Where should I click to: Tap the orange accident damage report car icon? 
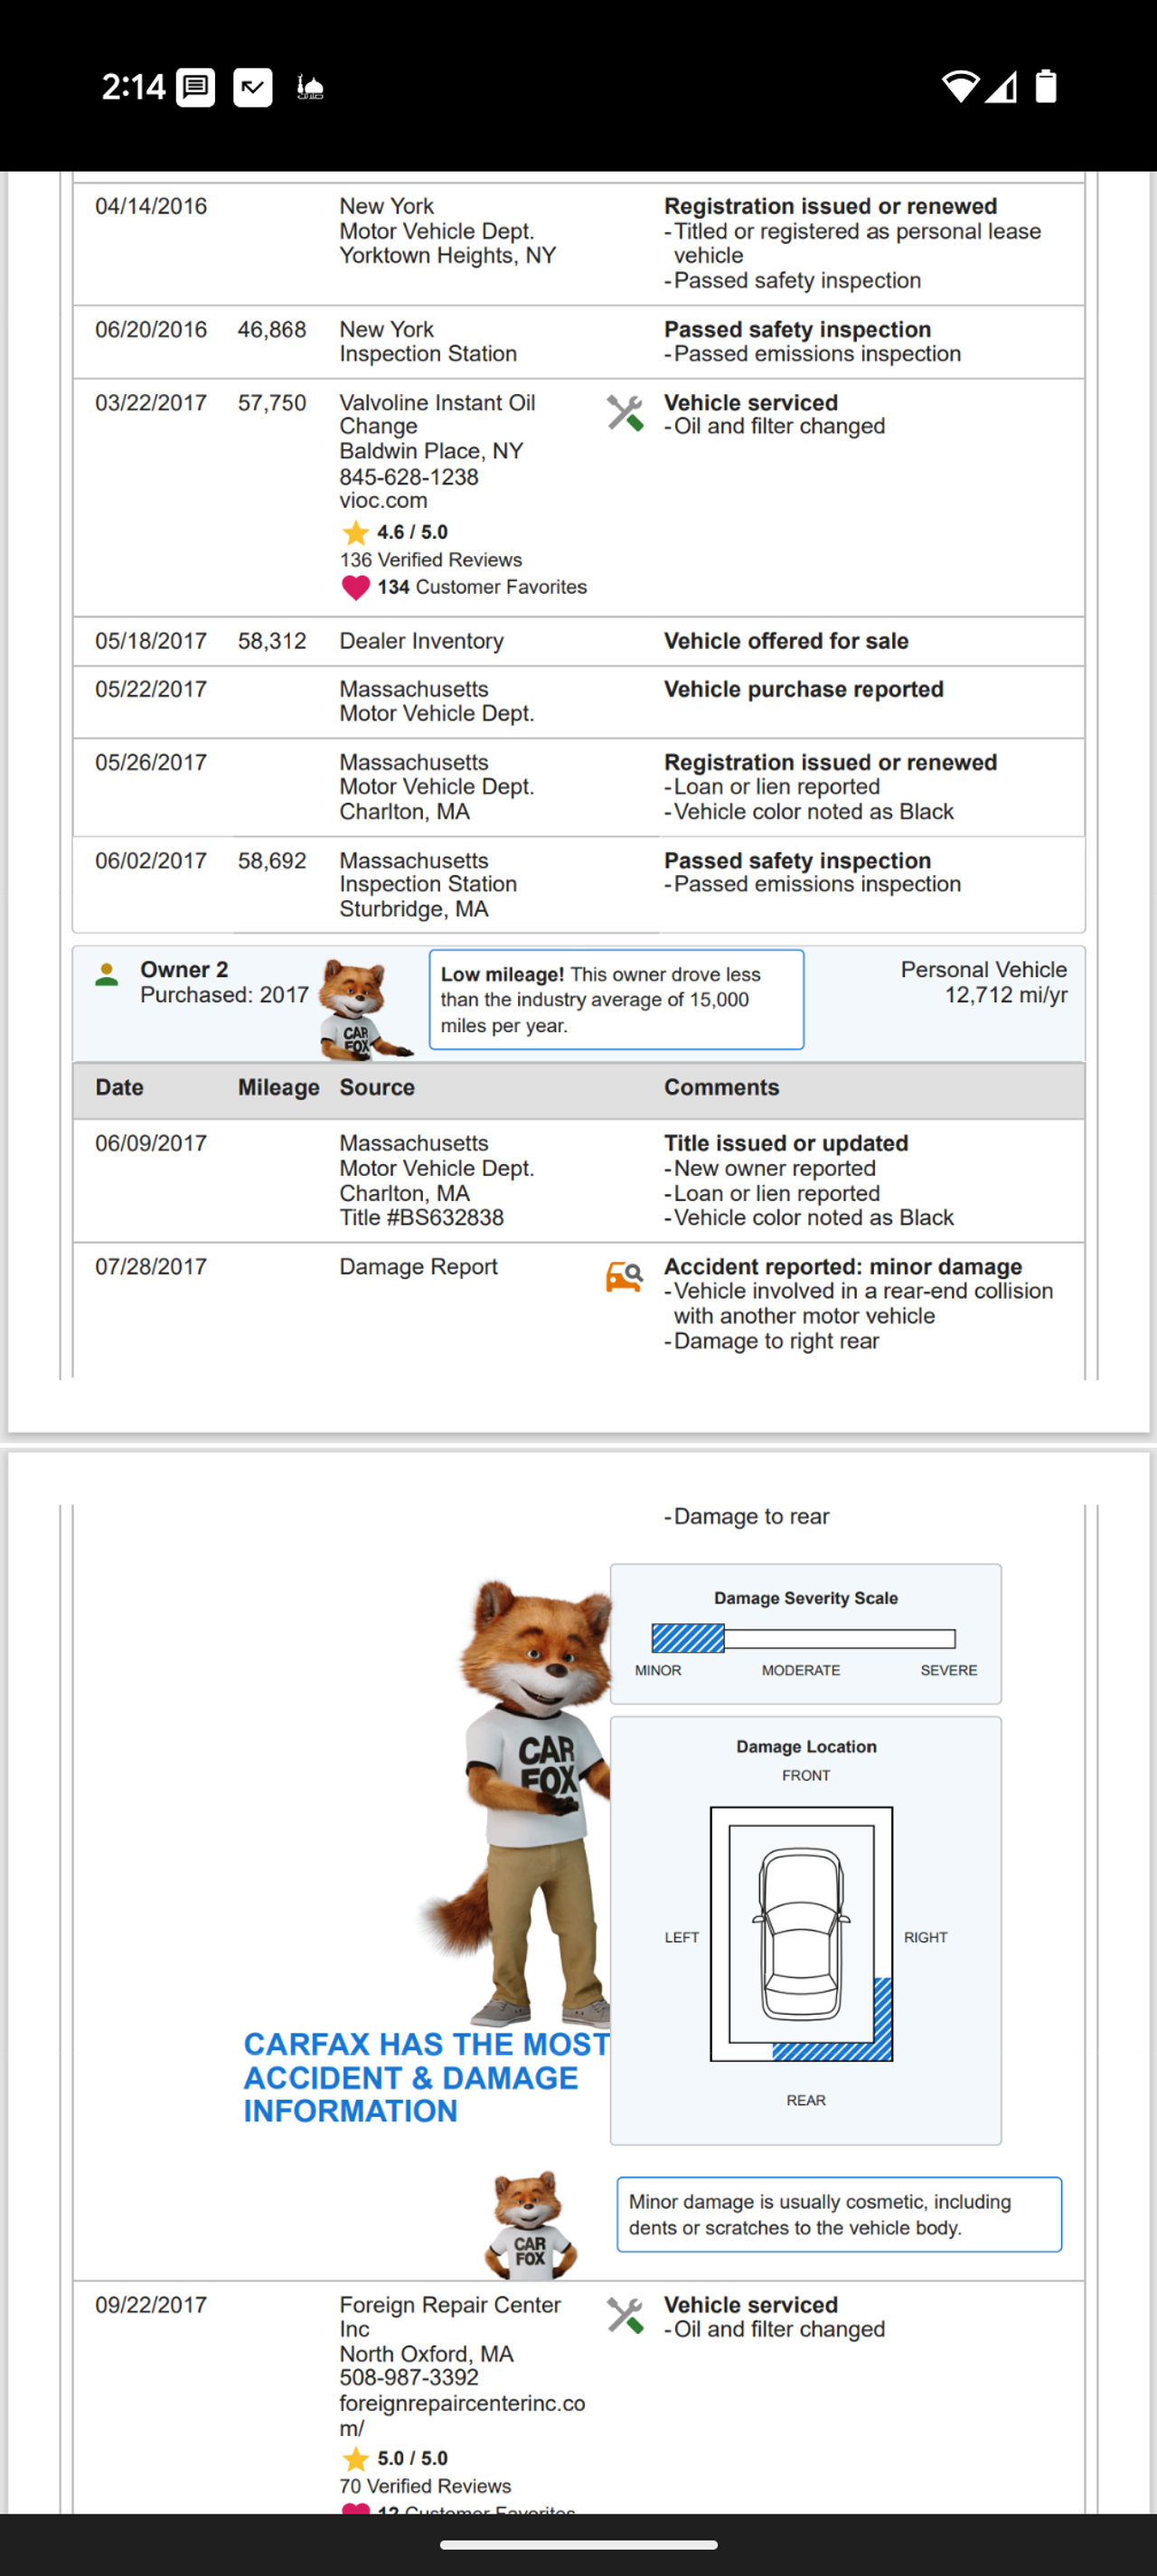624,1276
